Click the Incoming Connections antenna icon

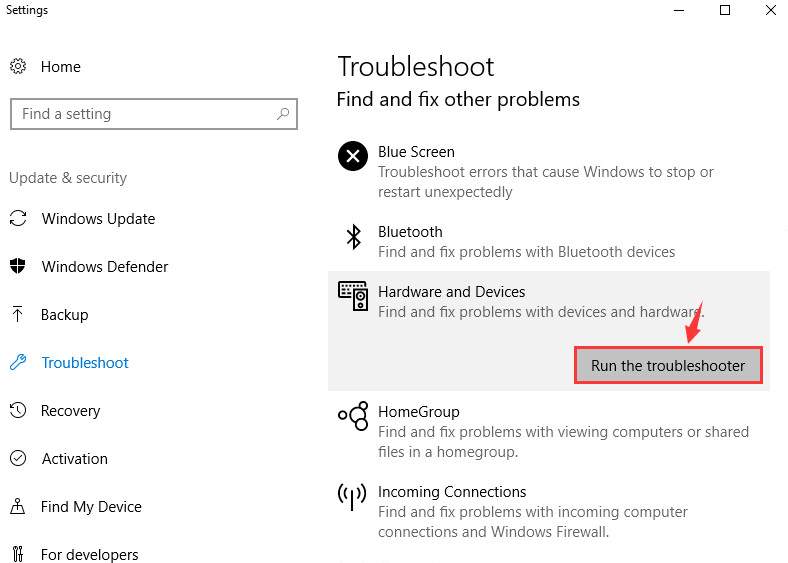[352, 497]
